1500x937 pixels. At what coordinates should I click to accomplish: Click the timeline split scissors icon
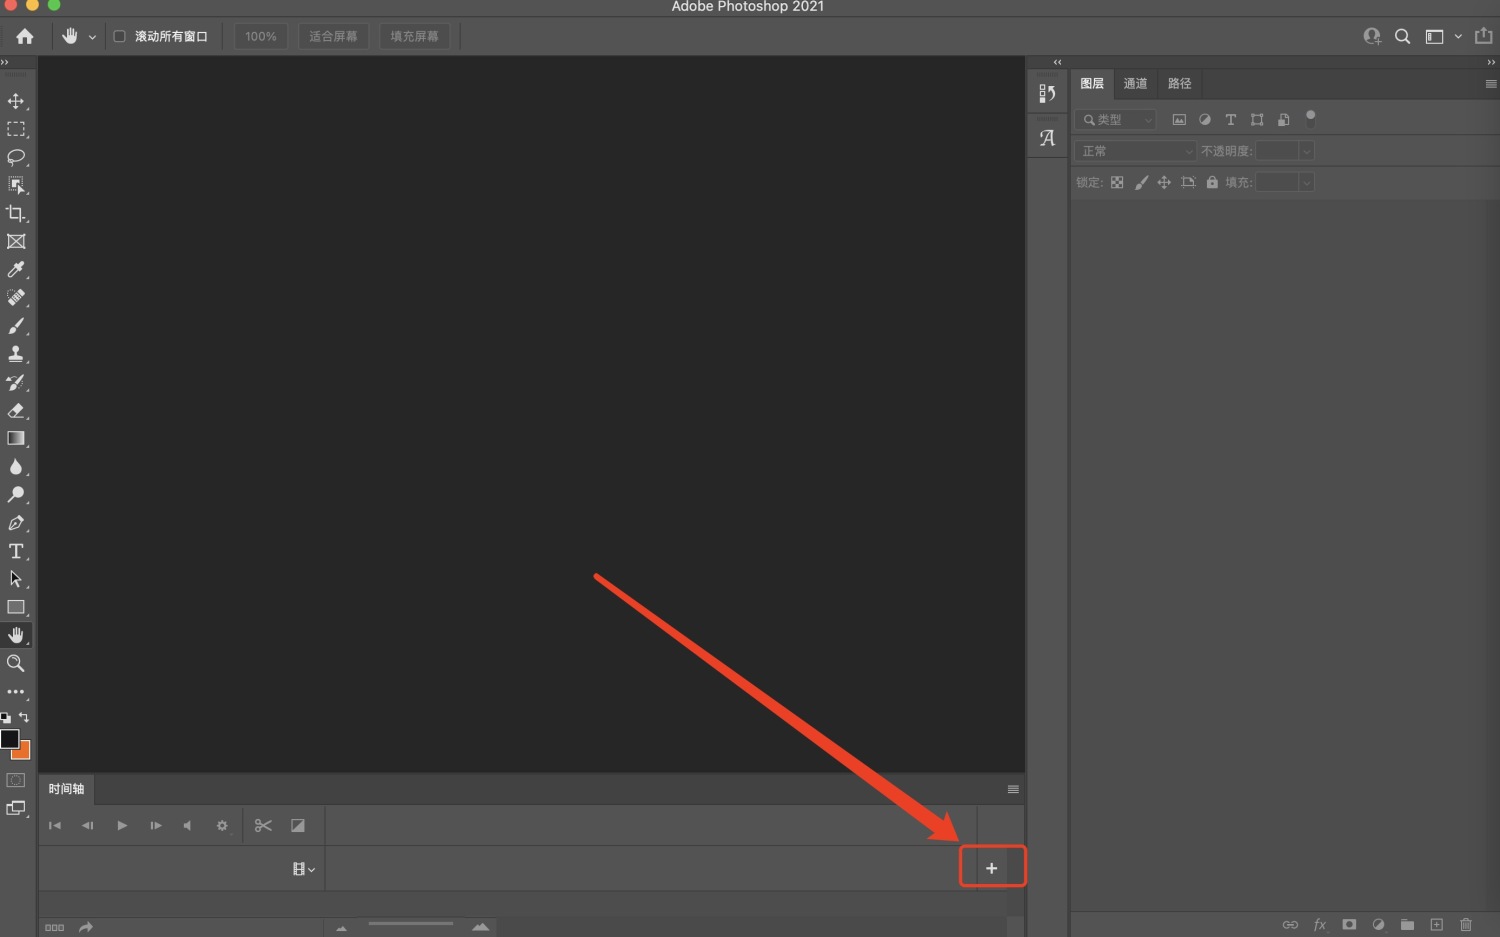263,825
